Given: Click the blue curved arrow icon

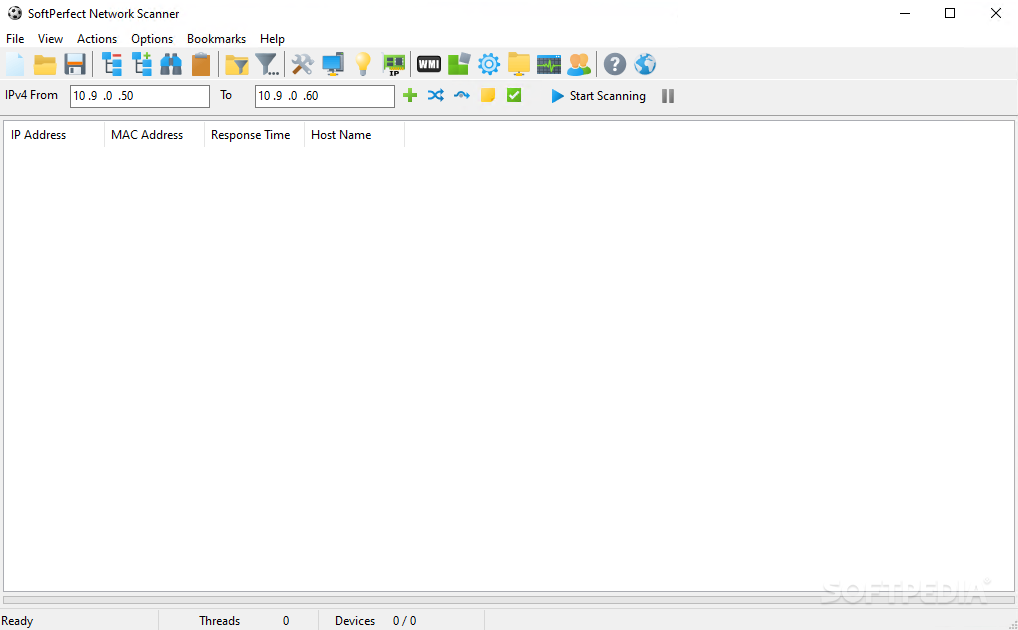Looking at the screenshot, I should coord(462,95).
